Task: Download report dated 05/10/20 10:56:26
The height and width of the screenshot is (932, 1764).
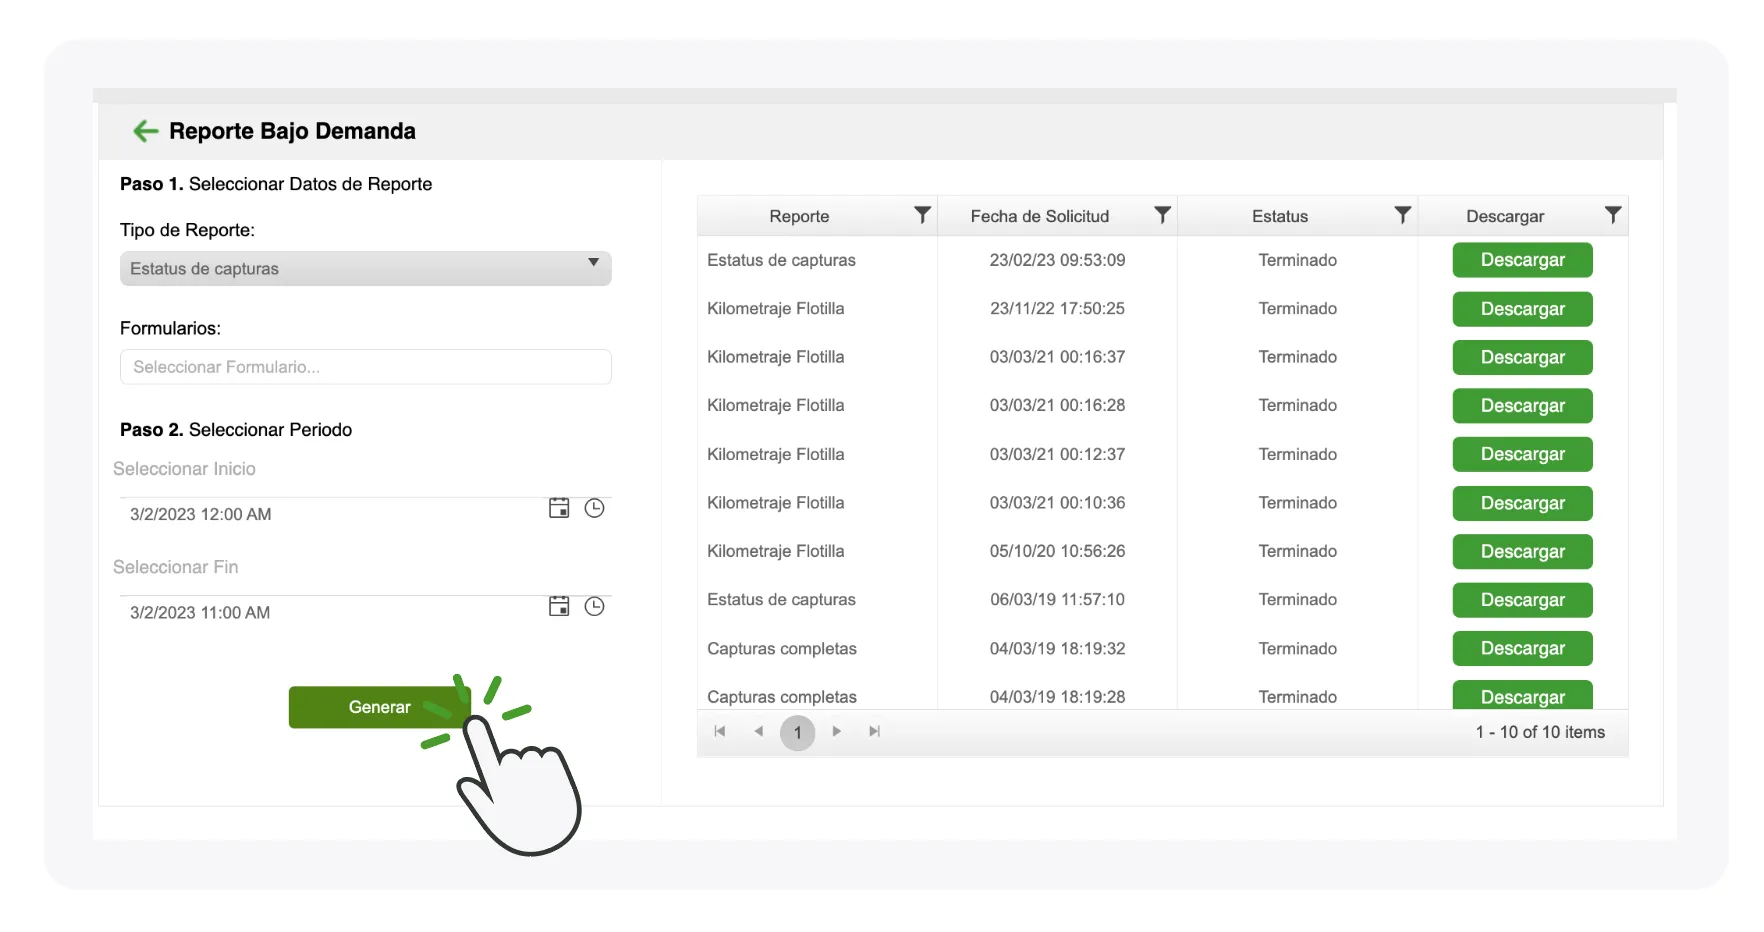Action: (1522, 551)
